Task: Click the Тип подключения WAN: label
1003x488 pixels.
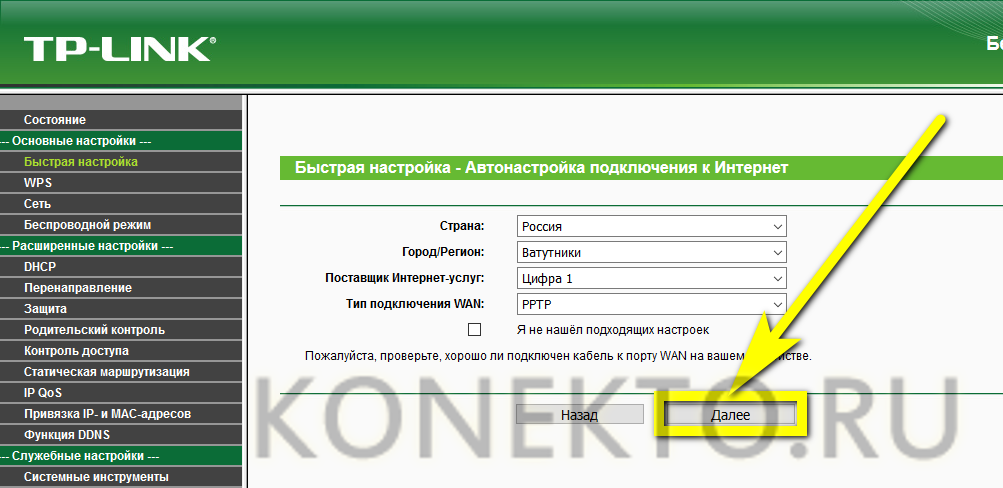Action: point(415,304)
